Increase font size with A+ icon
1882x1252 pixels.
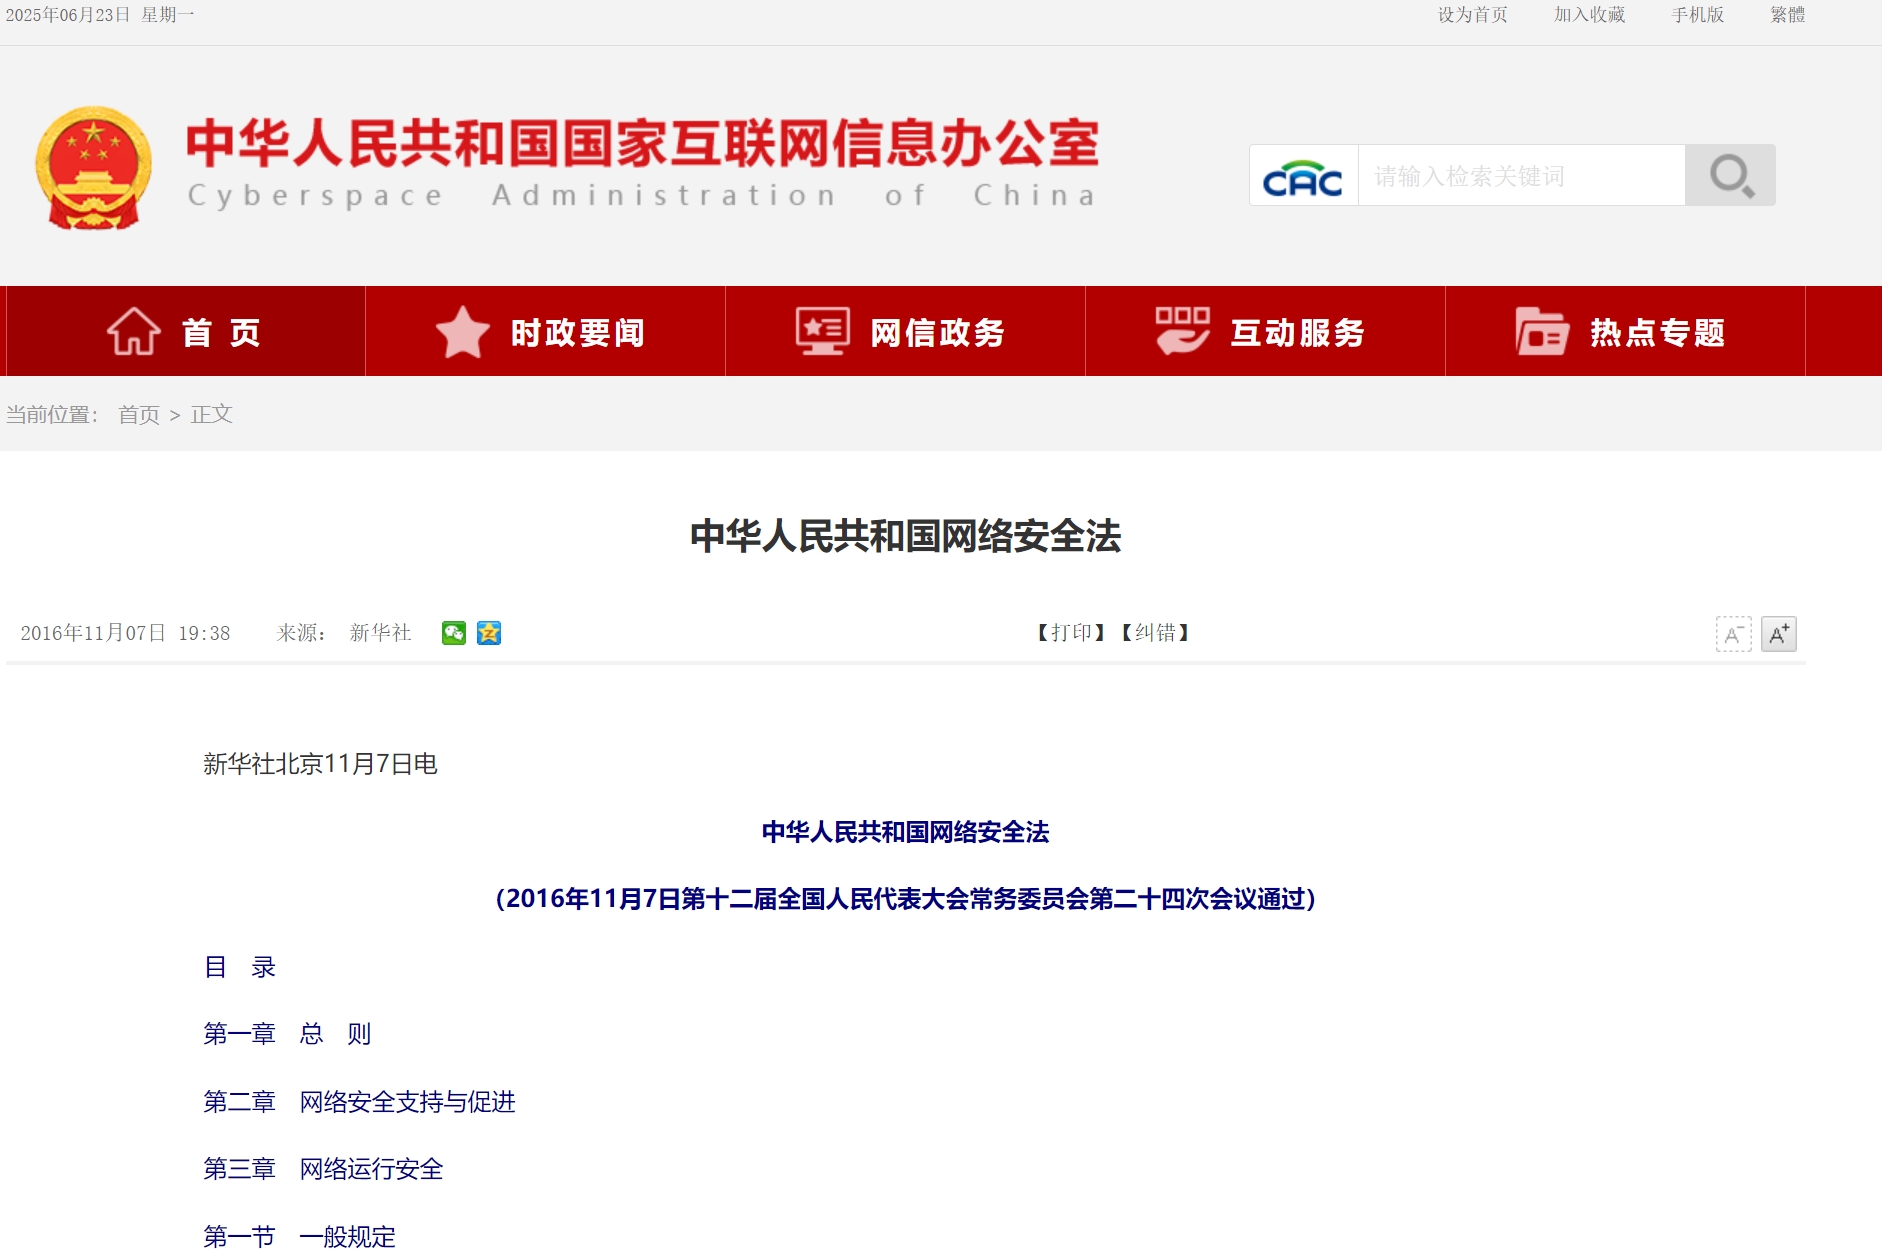coord(1778,634)
